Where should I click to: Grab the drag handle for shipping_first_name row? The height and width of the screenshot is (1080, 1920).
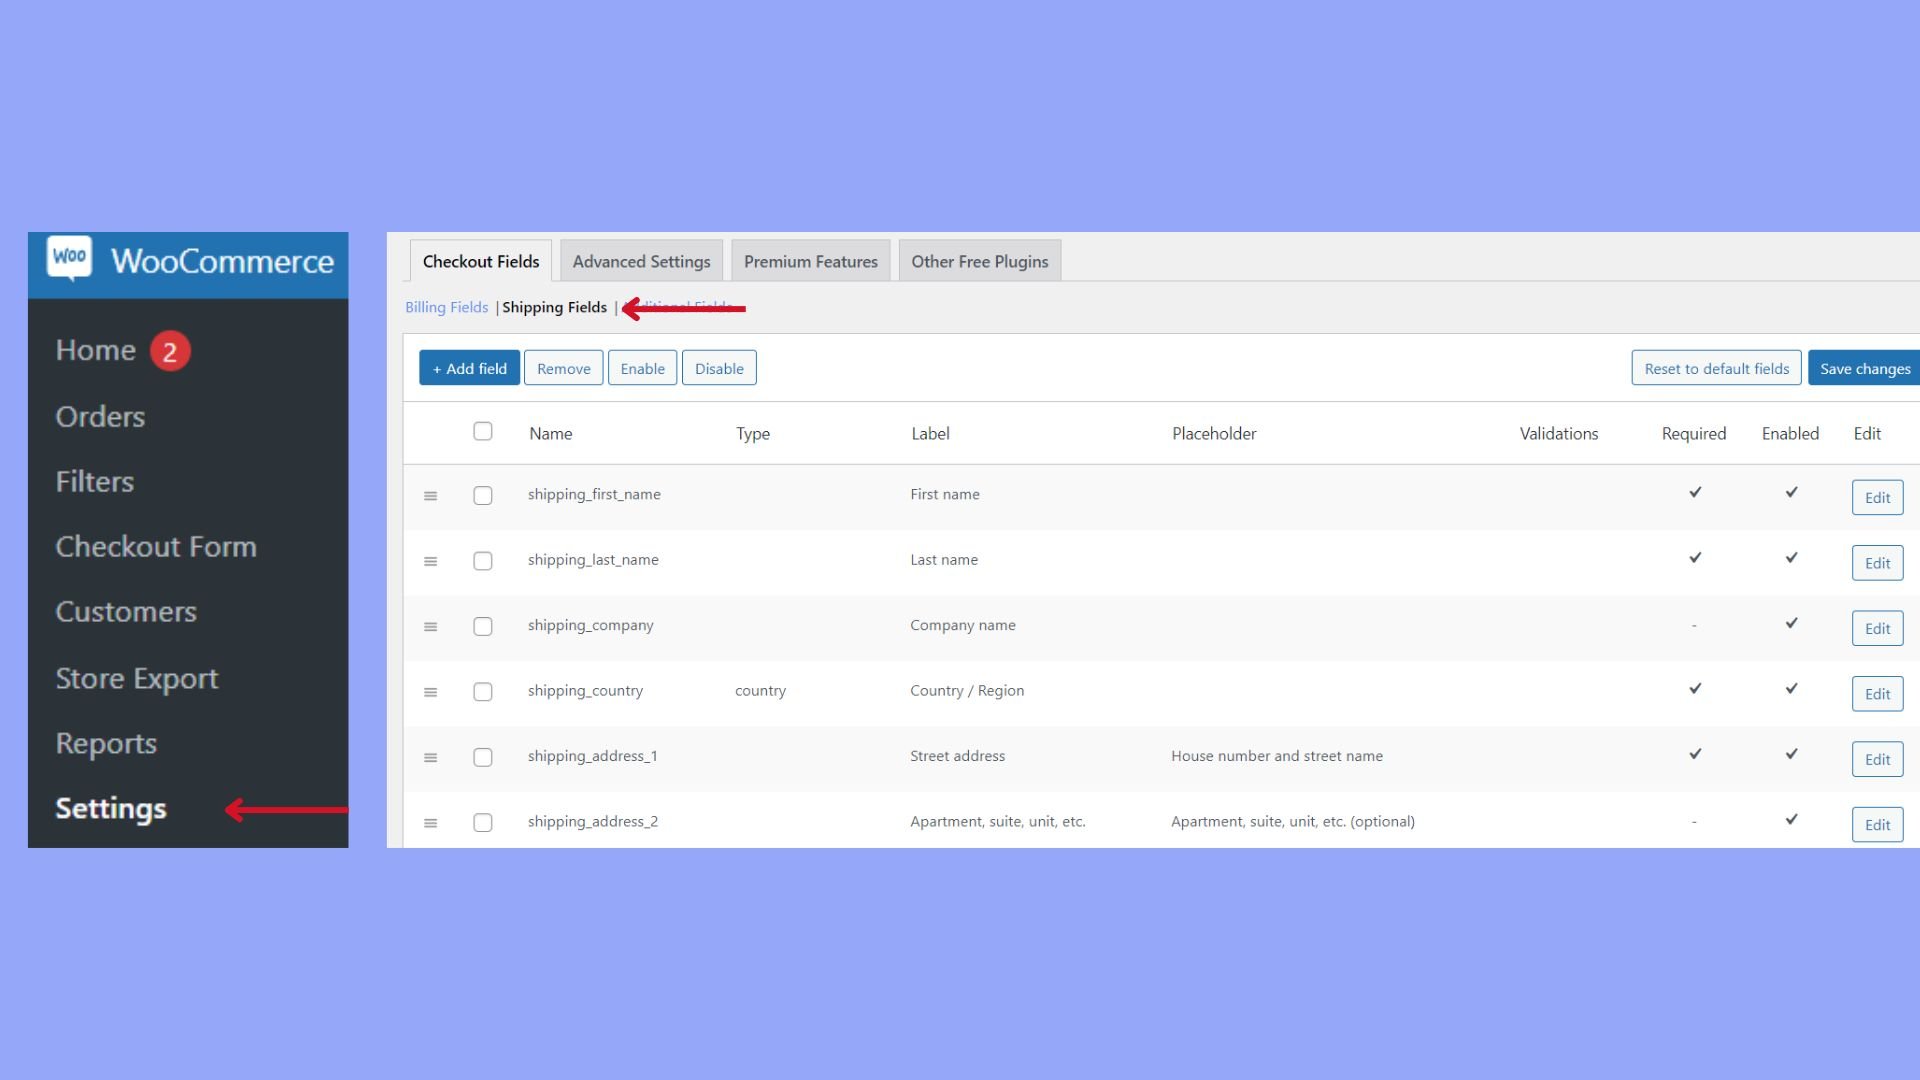coord(431,496)
